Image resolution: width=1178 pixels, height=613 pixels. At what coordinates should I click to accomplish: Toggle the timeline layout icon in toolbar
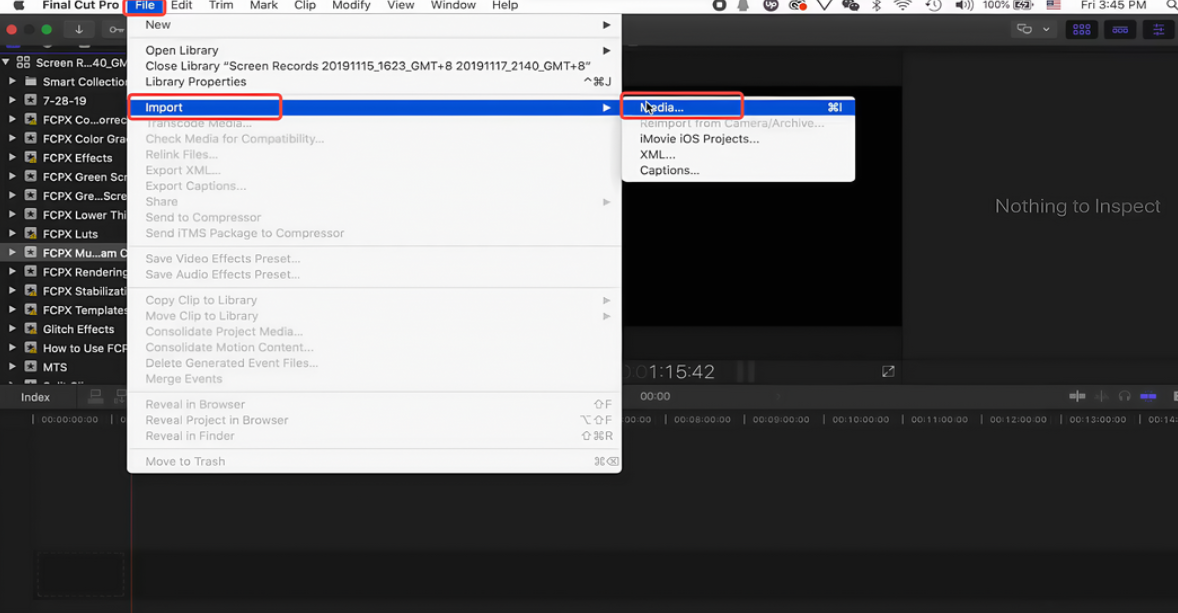[1120, 29]
